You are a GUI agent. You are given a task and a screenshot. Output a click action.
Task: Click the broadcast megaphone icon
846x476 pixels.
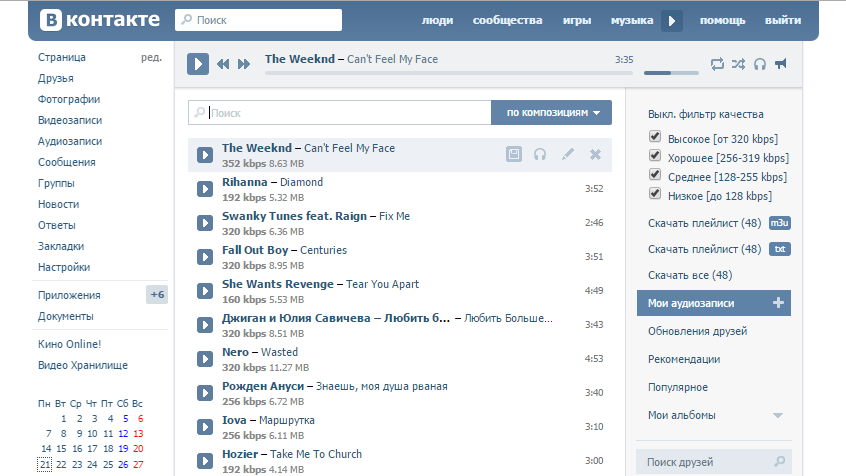[781, 64]
